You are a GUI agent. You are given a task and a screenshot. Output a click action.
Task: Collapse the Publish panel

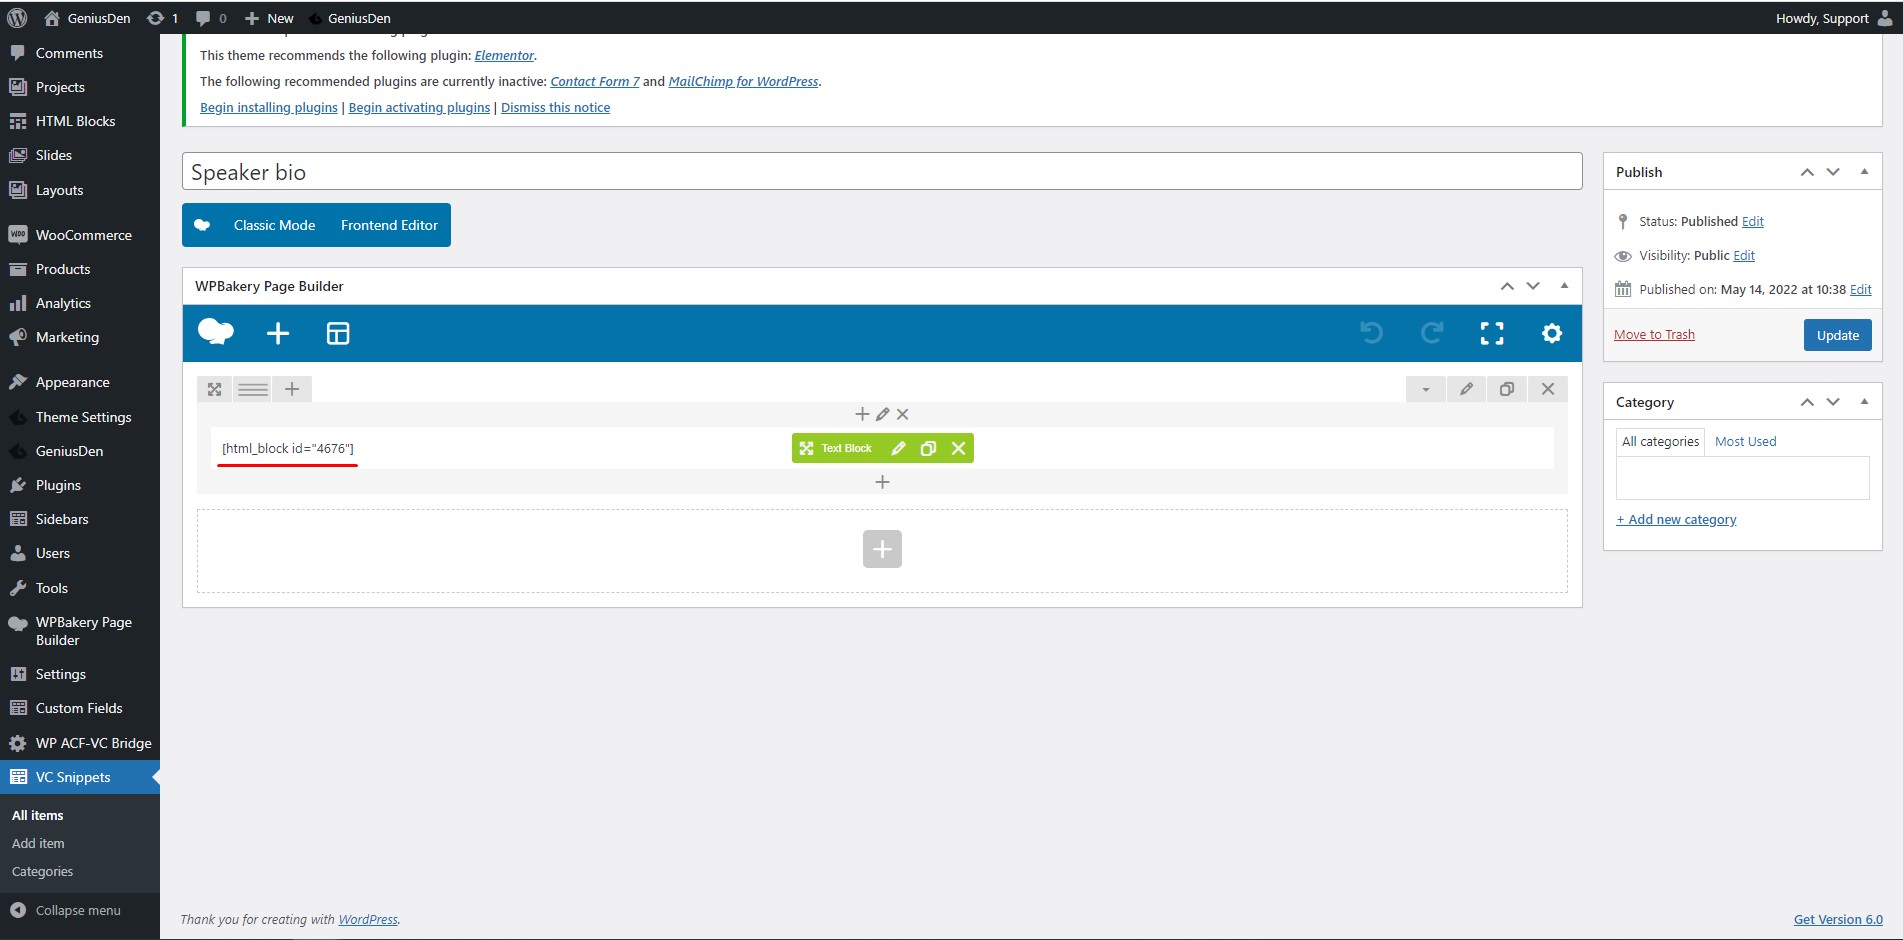point(1864,172)
